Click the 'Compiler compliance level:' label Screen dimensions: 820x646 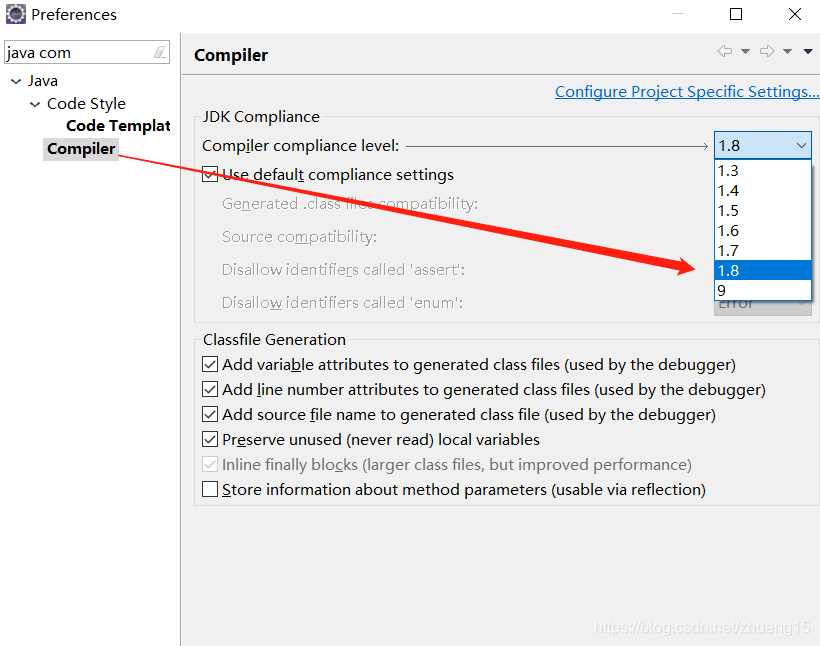click(301, 145)
